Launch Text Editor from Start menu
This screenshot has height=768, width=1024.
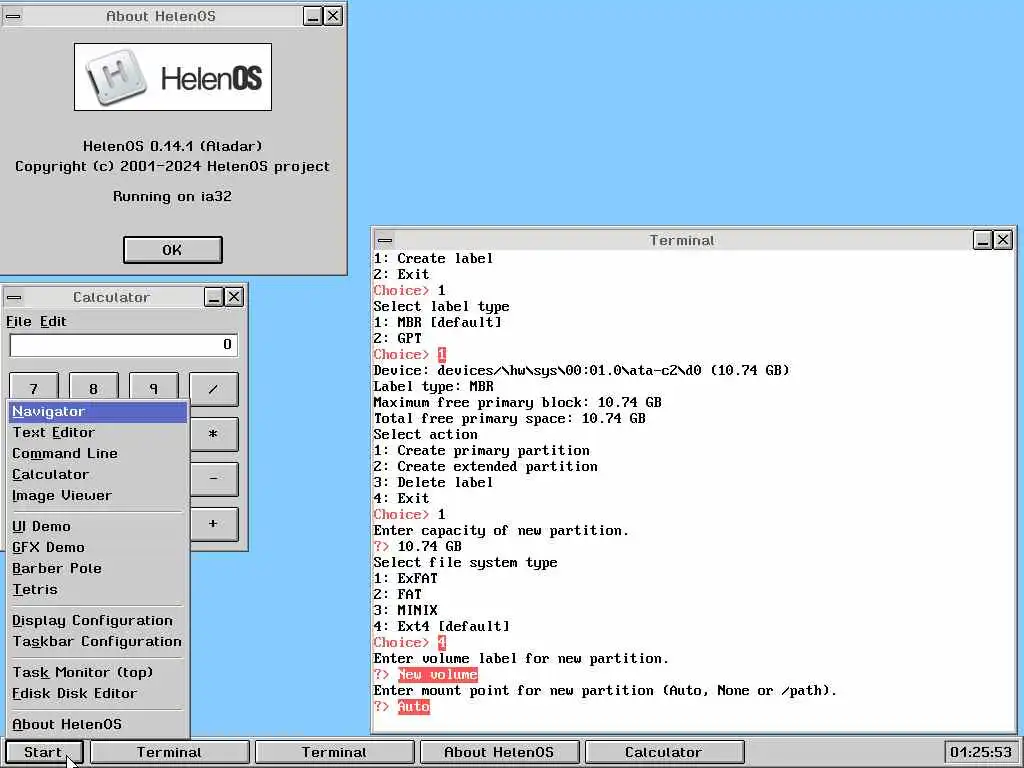click(x=98, y=432)
